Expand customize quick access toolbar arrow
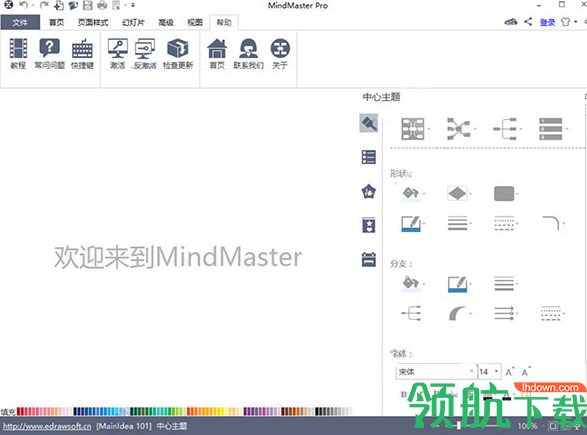Screen dimensions: 587x435 pyautogui.click(x=133, y=5)
